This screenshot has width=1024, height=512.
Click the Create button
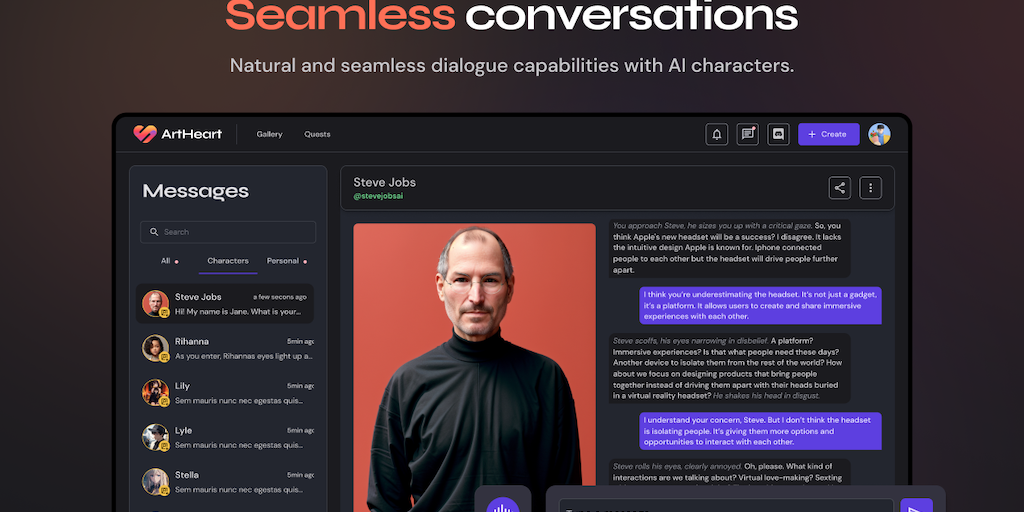click(x=829, y=134)
